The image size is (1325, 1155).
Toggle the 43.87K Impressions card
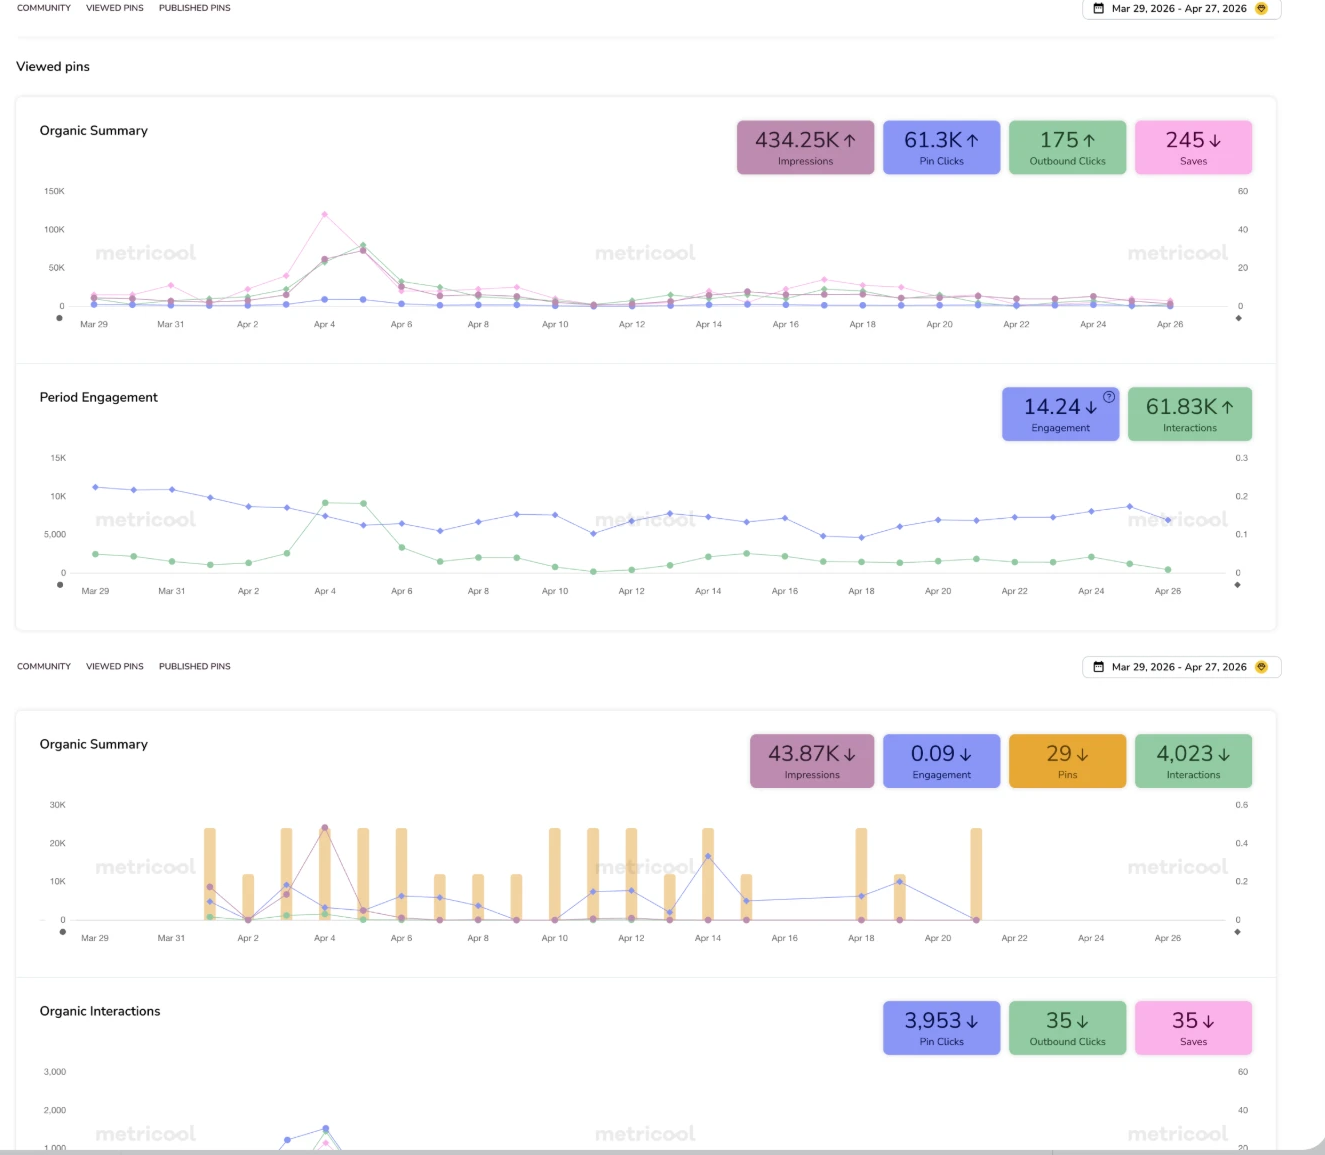point(812,761)
